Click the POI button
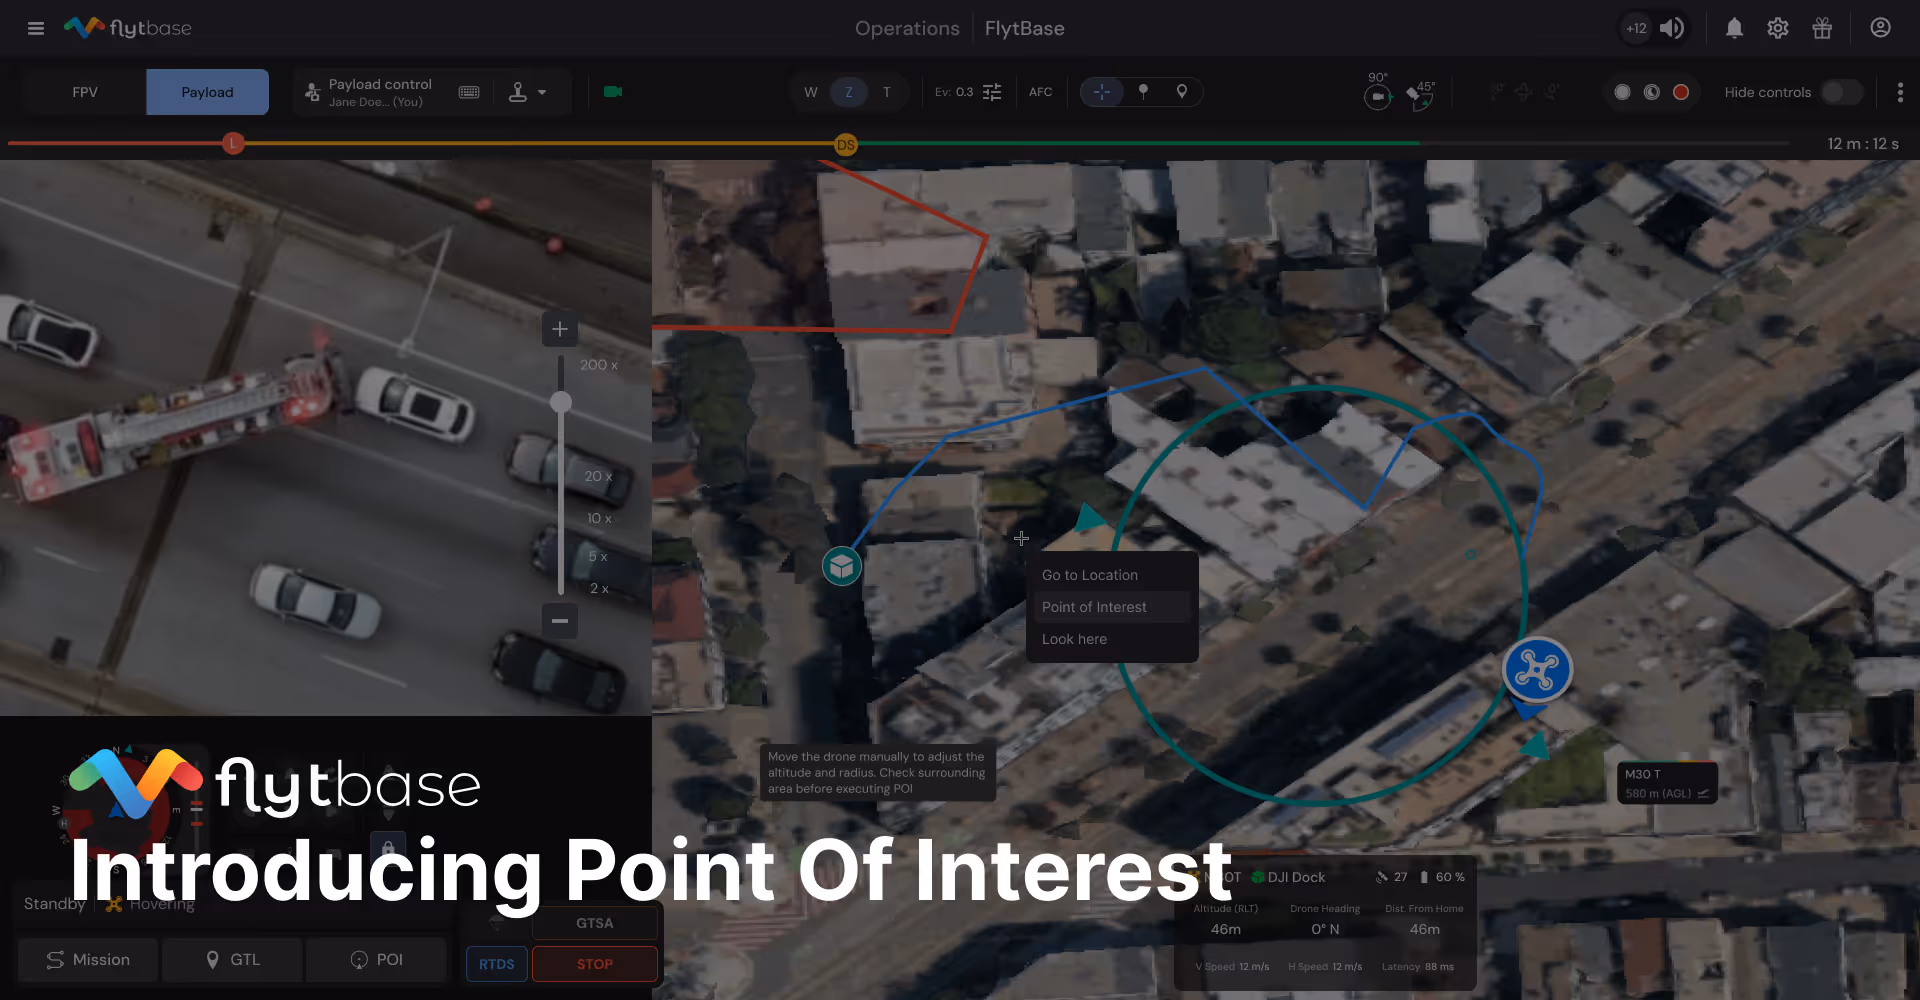1920x1000 pixels. pyautogui.click(x=377, y=960)
